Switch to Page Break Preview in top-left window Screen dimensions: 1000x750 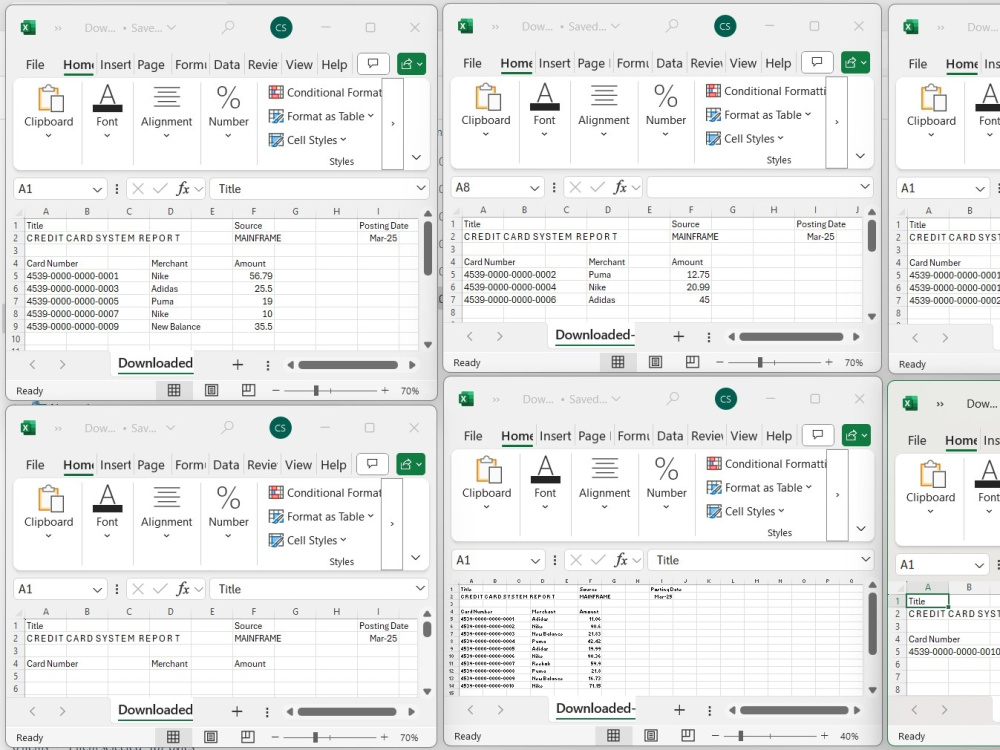248,390
